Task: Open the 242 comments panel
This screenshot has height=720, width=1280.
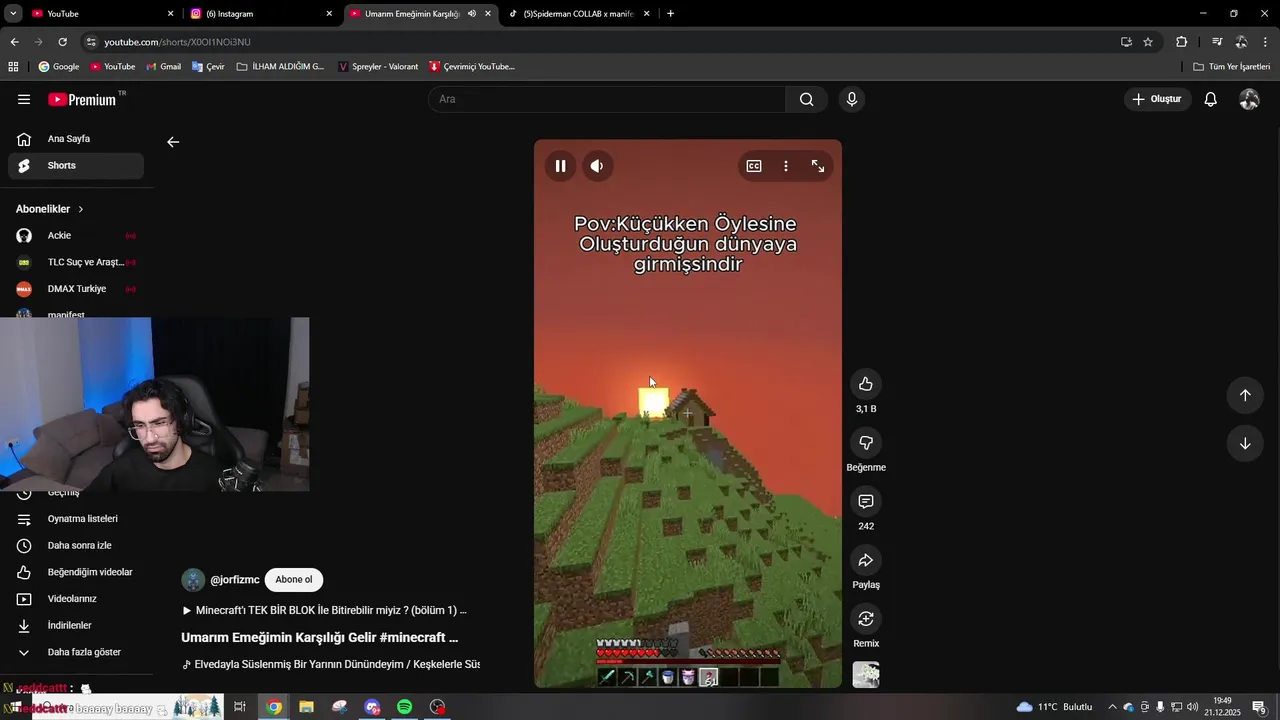Action: [866, 501]
